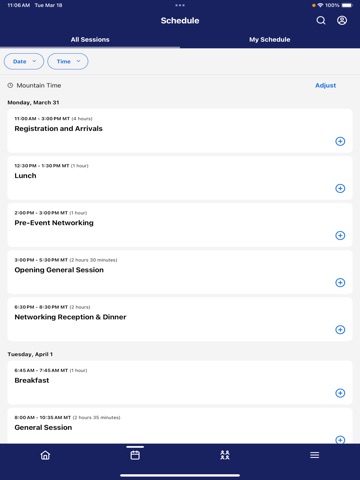Viewport: 360px width, 480px height.
Task: Tap the Wi-Fi icon in status bar
Action: point(320,5)
